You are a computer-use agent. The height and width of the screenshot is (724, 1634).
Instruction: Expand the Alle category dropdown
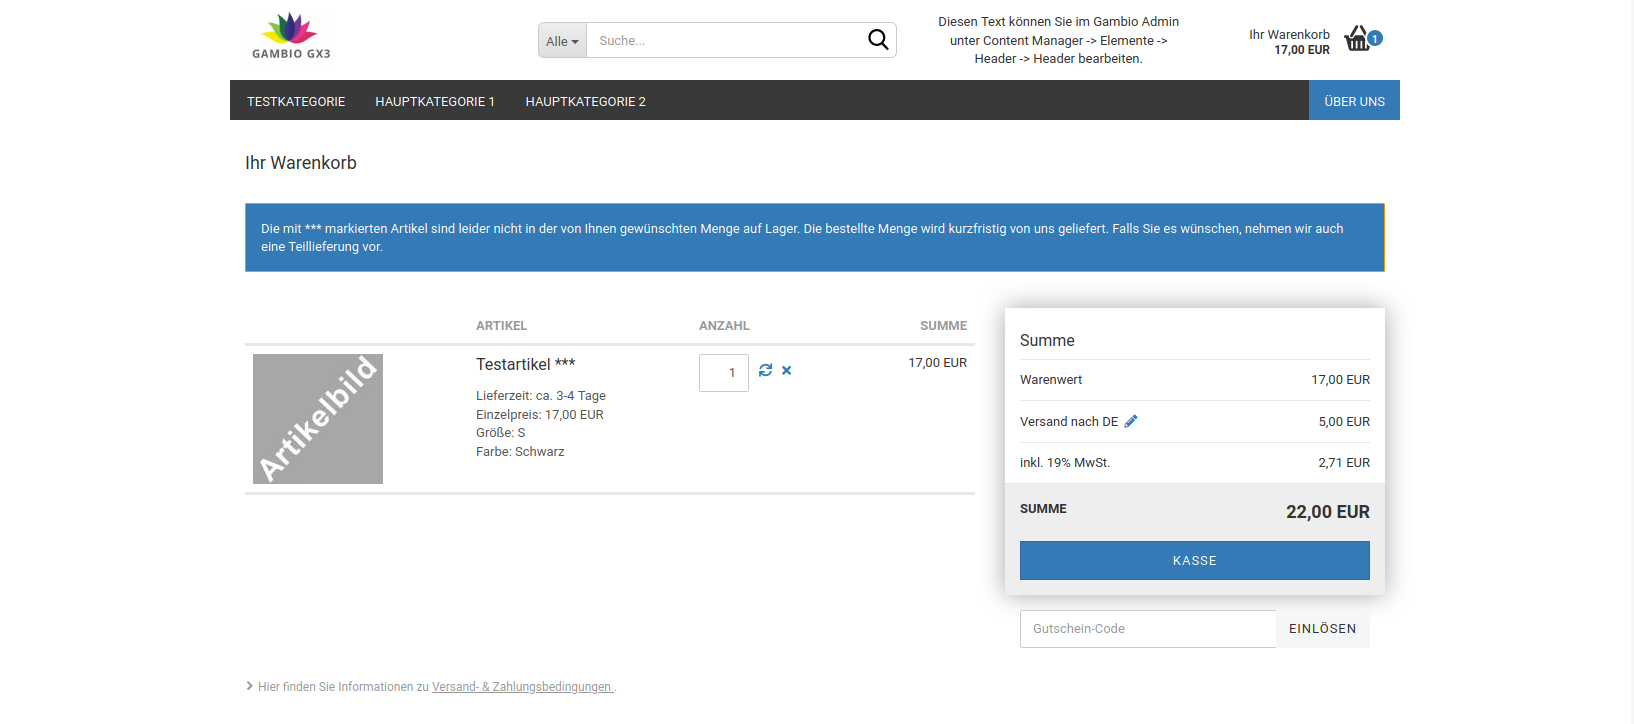[x=562, y=41]
